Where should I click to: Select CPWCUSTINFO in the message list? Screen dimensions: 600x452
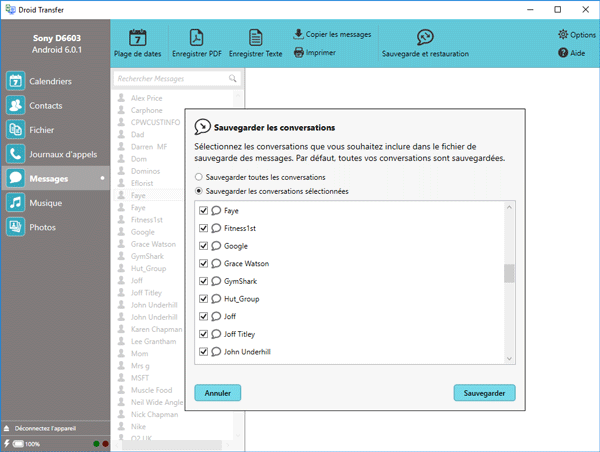(x=155, y=122)
